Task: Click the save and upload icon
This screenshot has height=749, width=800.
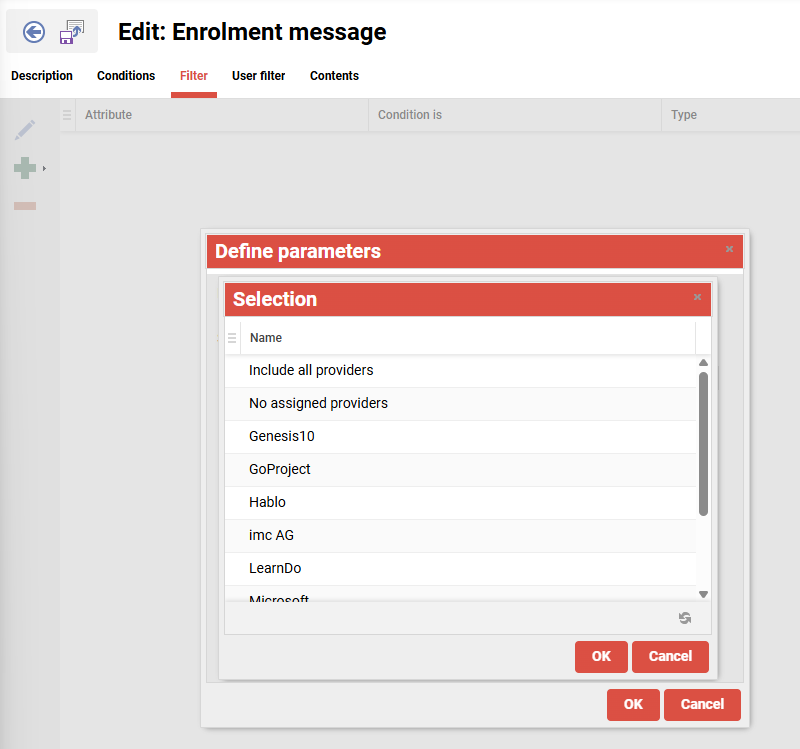Action: [72, 32]
